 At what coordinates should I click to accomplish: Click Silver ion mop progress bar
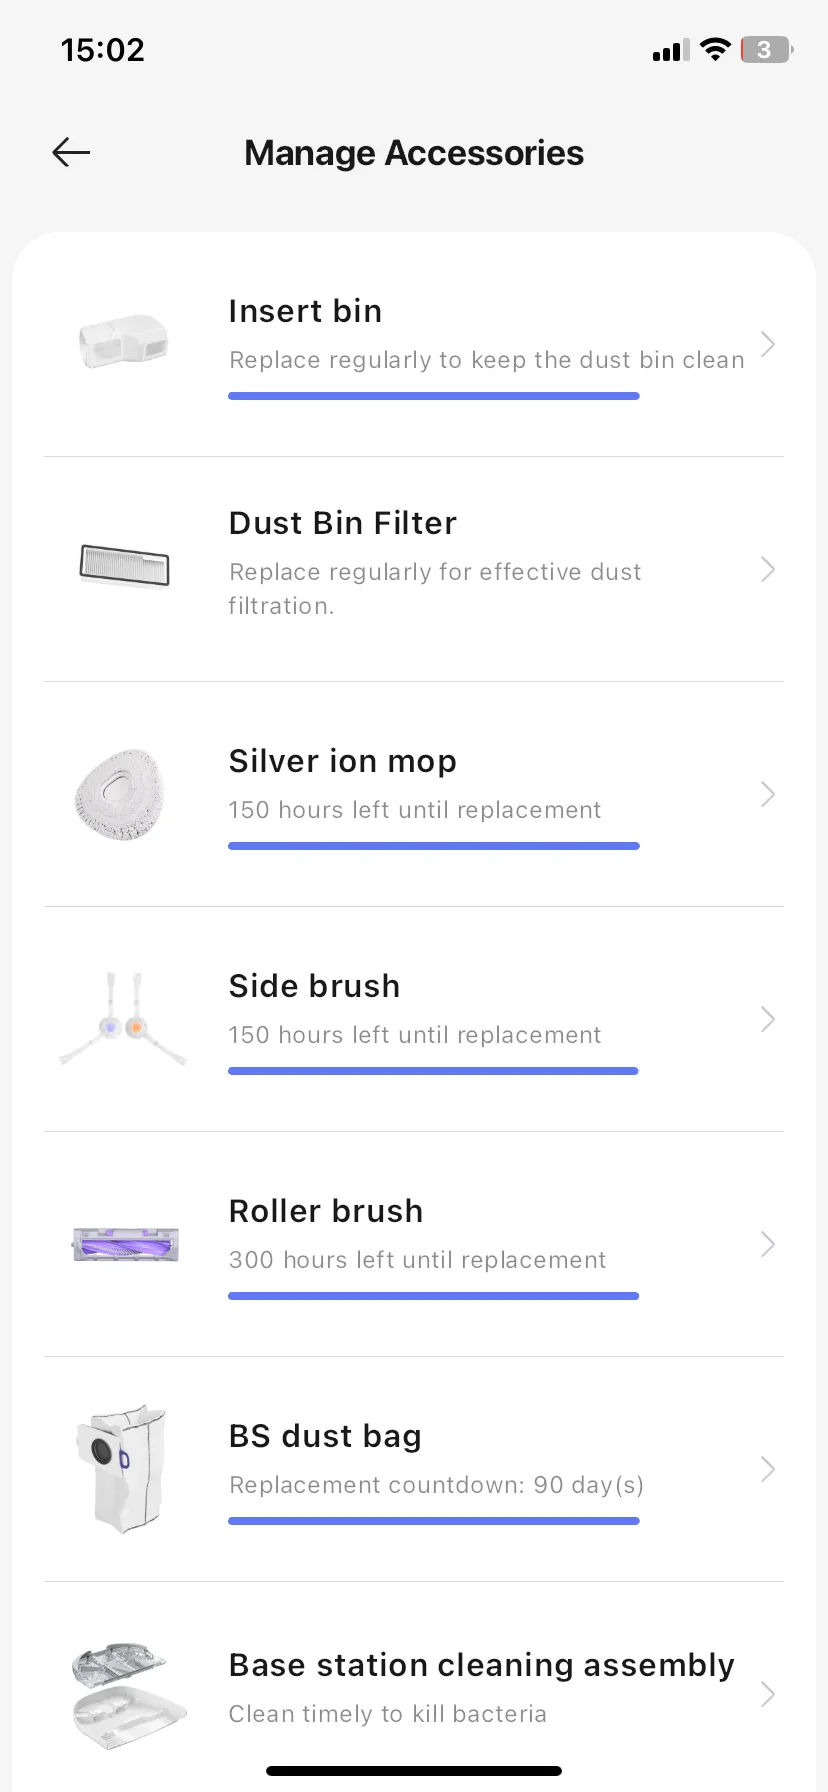(x=433, y=846)
